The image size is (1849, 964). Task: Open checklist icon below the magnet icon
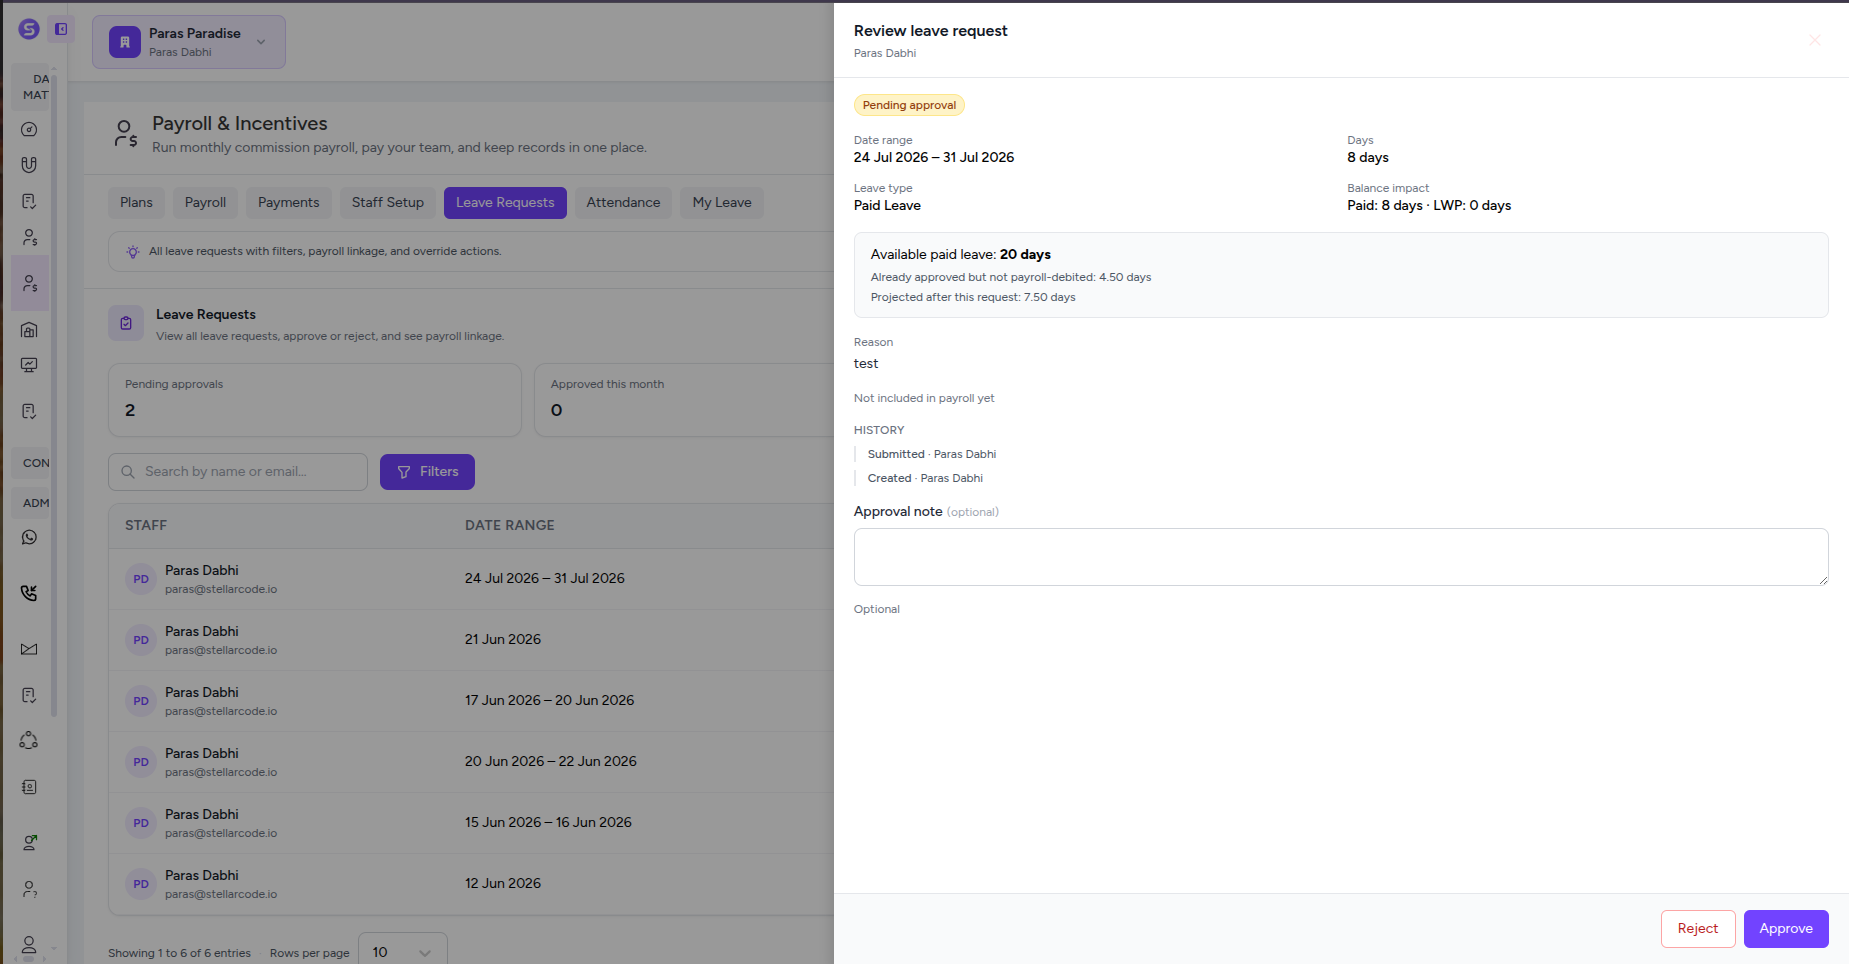pos(29,201)
